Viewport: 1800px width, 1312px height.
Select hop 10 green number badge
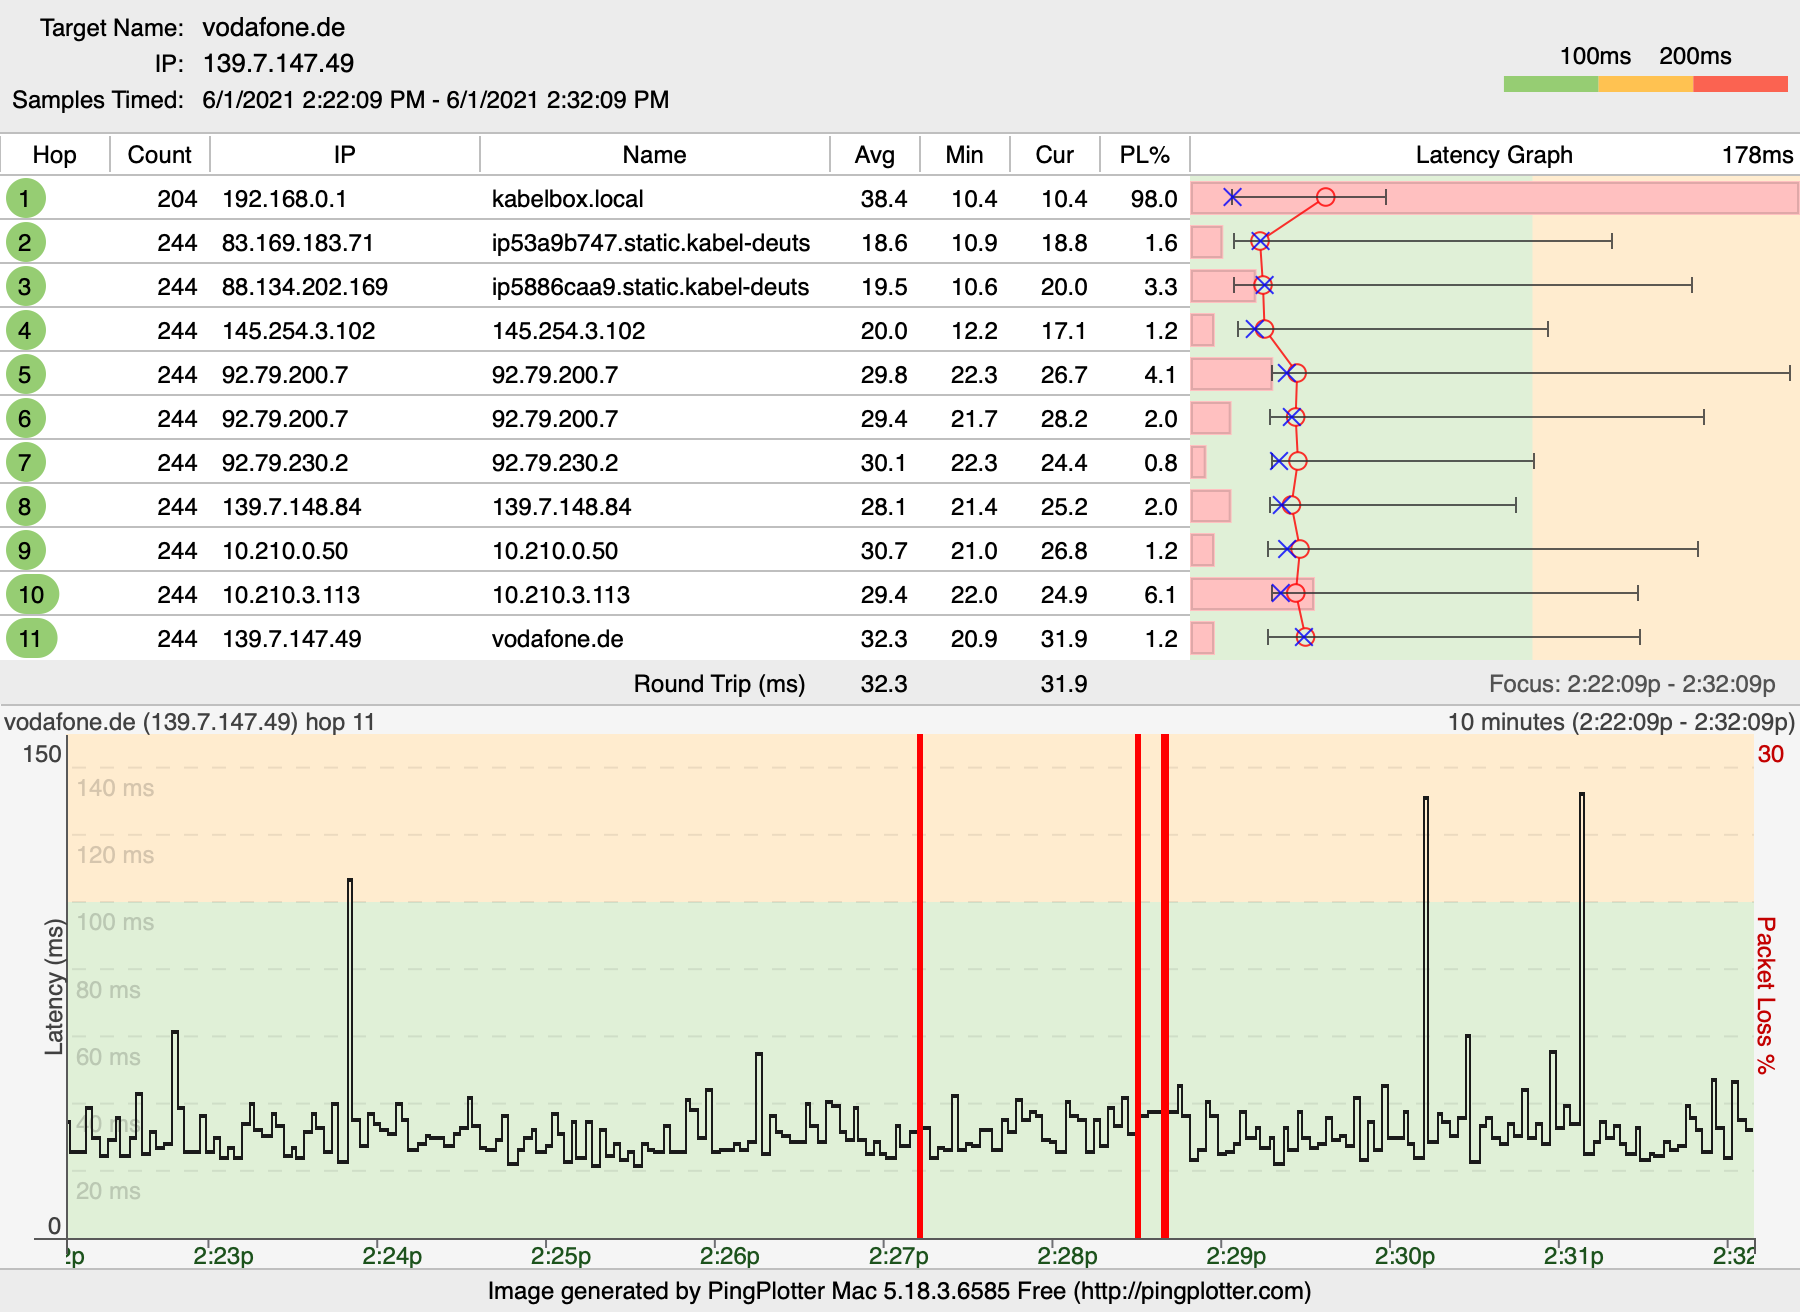tap(31, 595)
